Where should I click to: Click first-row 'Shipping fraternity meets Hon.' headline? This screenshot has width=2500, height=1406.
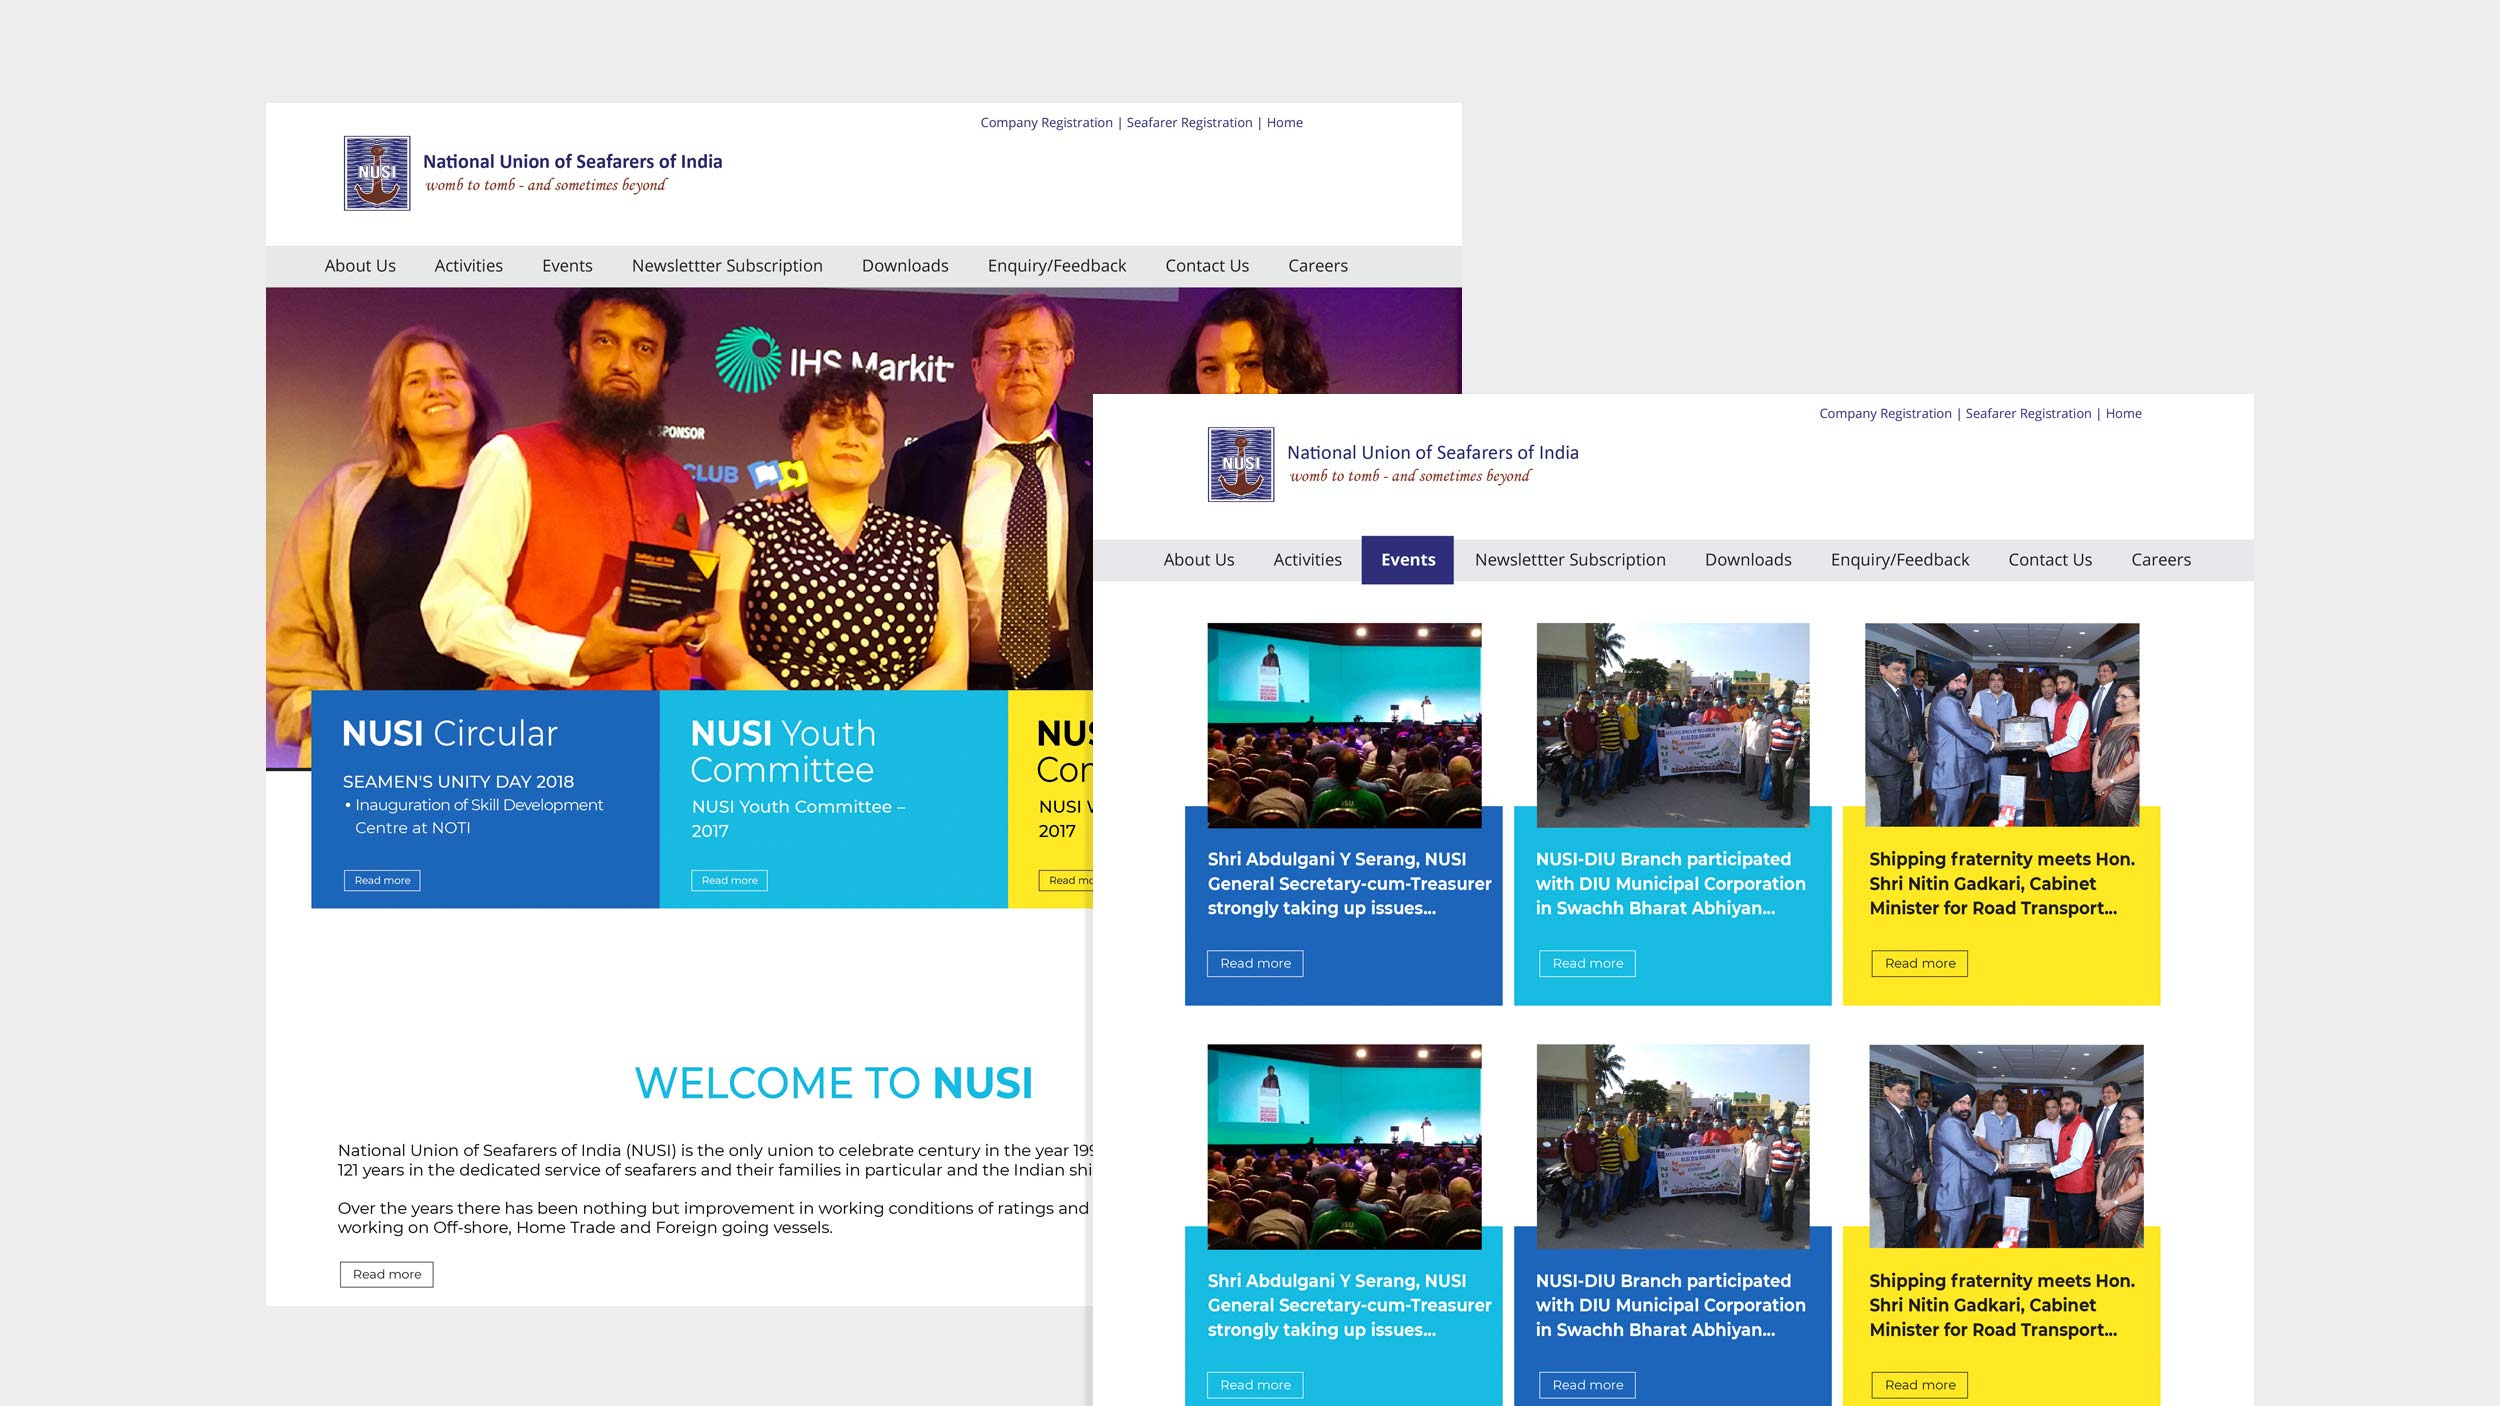[x=2002, y=885]
